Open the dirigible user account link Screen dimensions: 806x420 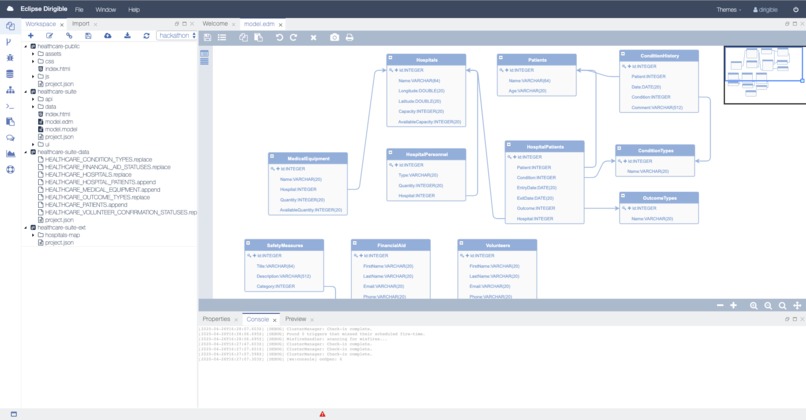click(765, 10)
